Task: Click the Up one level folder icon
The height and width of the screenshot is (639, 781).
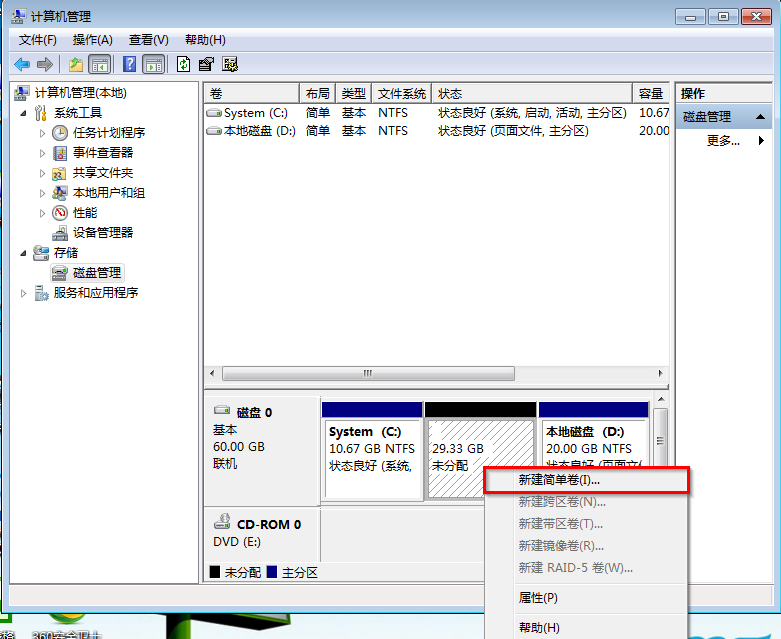Action: point(76,64)
